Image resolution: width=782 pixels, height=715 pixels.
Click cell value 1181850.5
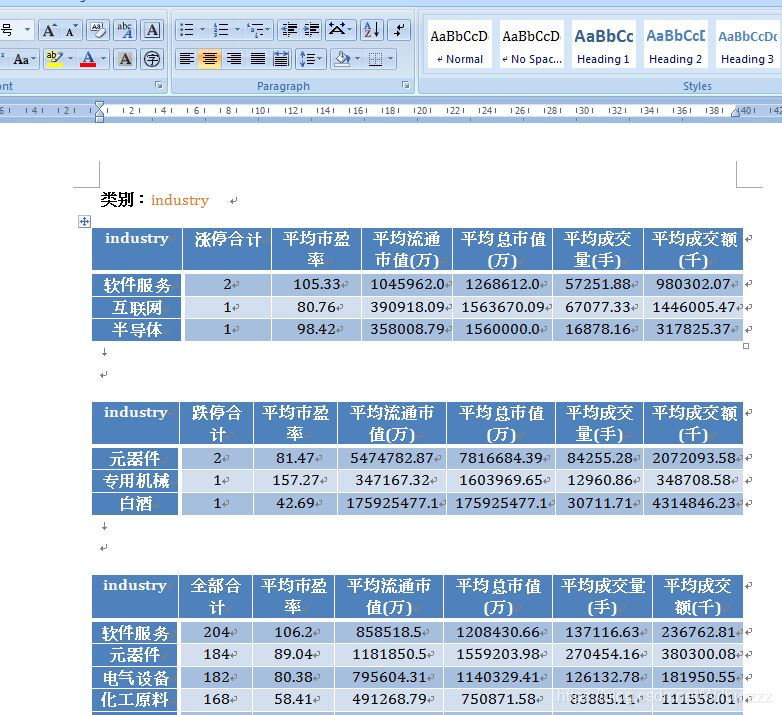(390, 654)
